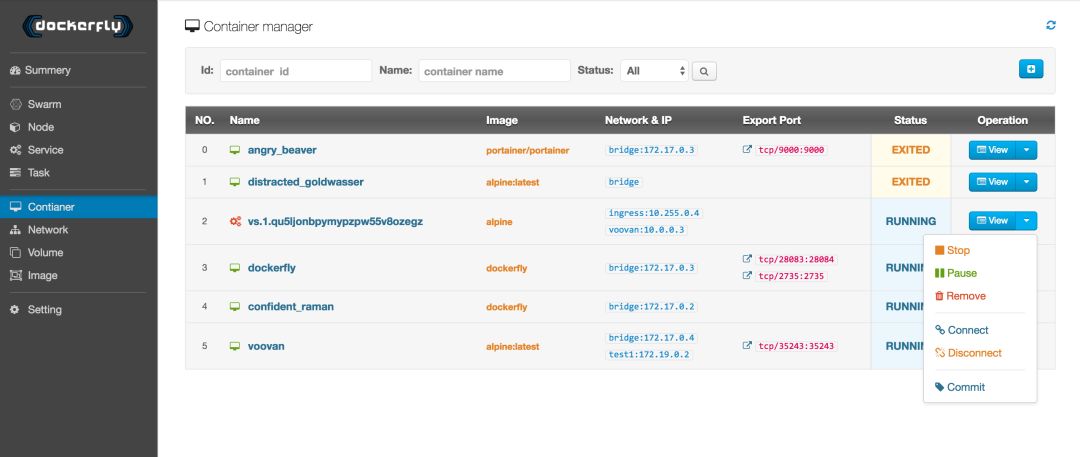1080x457 pixels.
Task: Open external link icon for tcp/35243:35243
Action: [x=748, y=346]
